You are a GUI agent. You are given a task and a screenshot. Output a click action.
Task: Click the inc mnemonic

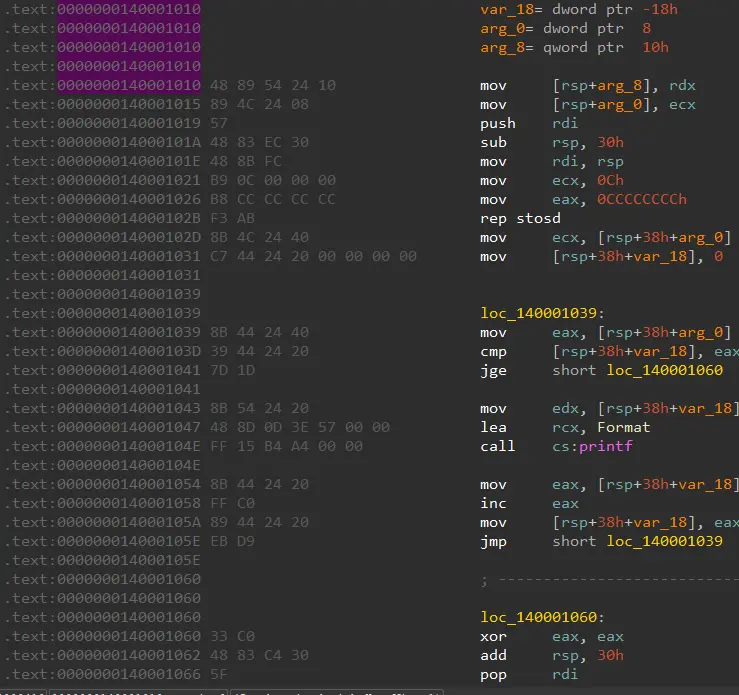click(493, 503)
